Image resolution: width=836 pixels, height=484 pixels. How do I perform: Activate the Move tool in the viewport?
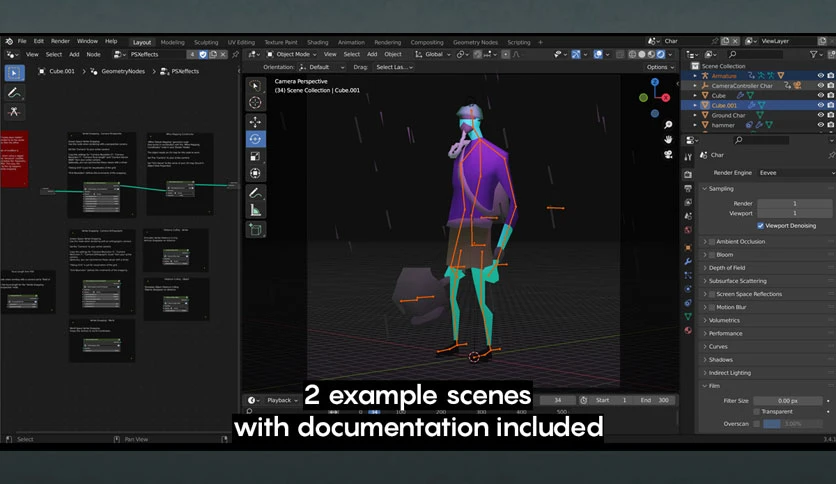tap(255, 122)
